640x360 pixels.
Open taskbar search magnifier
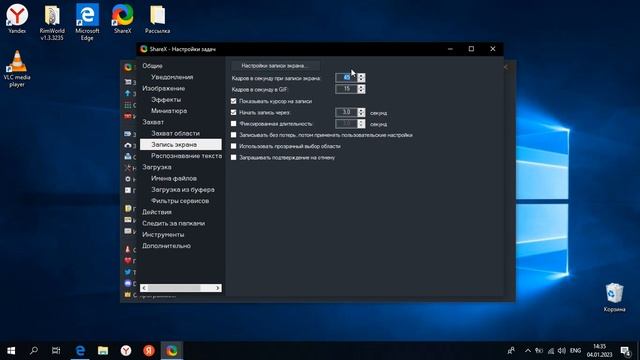34,350
